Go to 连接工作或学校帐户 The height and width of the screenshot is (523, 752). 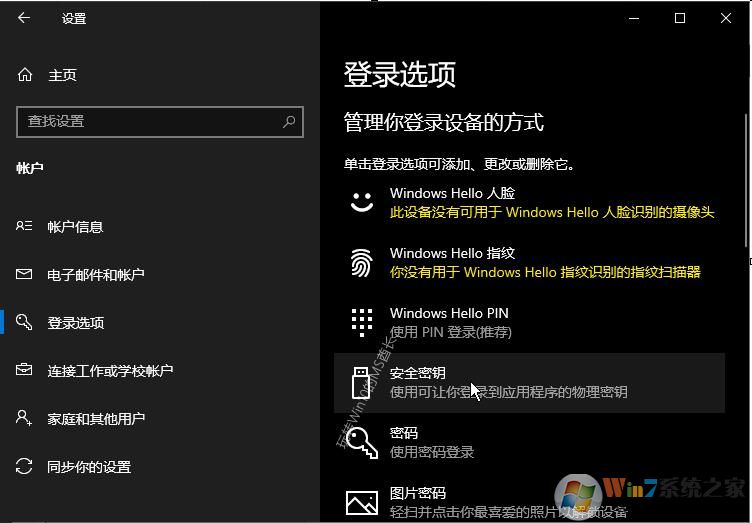coord(110,371)
